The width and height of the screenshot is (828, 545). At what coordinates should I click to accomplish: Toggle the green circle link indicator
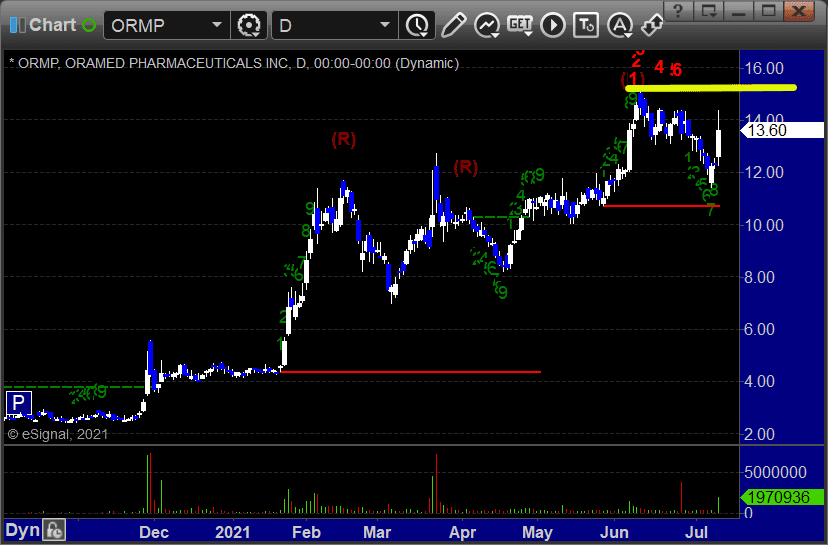pyautogui.click(x=89, y=25)
